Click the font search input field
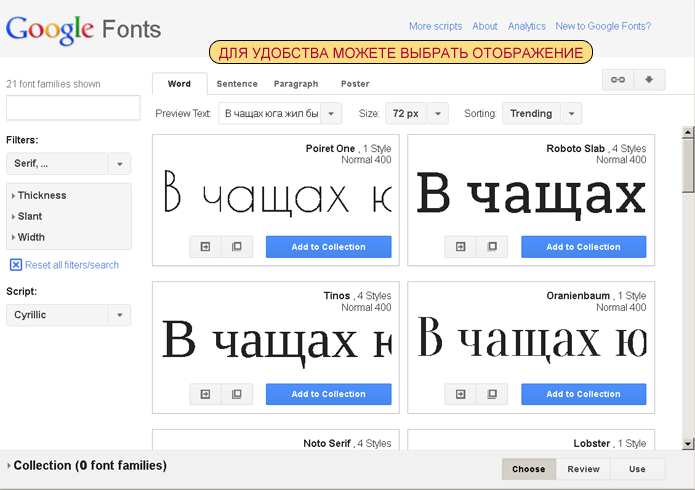 click(x=73, y=108)
